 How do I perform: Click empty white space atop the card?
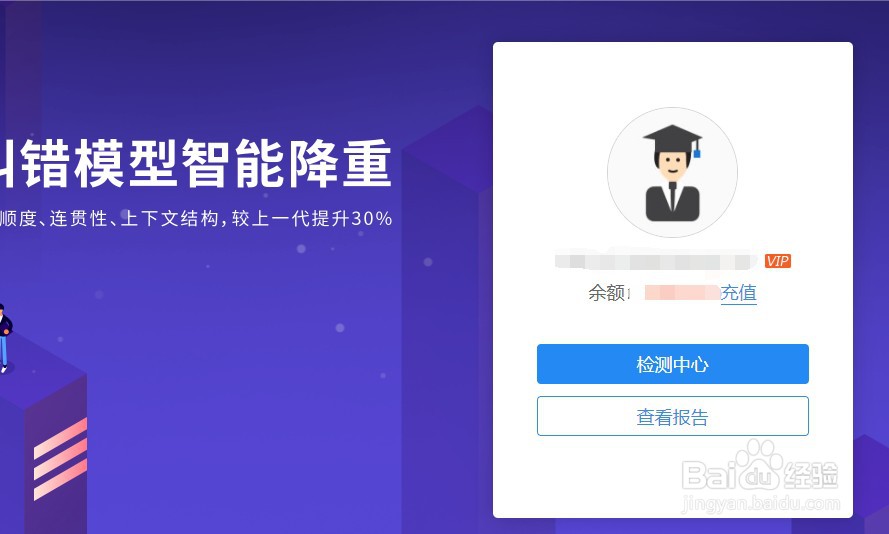(x=672, y=74)
